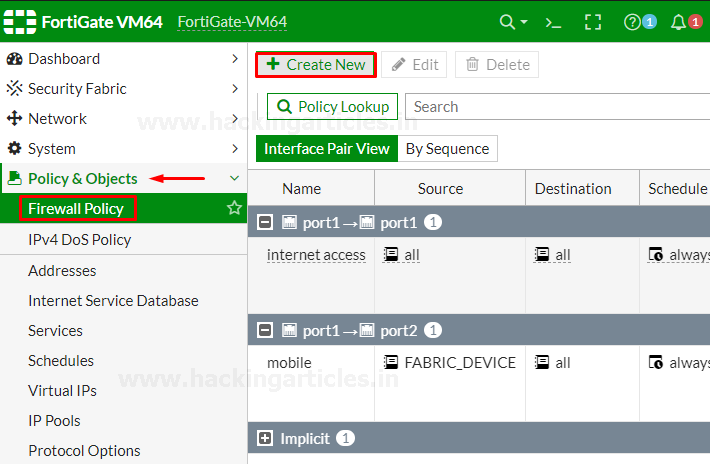Focus the policy Search field
The image size is (710, 464).
tap(557, 107)
